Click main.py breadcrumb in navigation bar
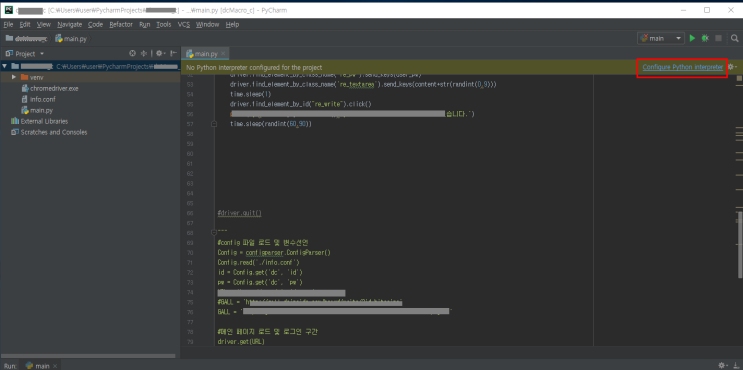This screenshot has height=370, width=743. pos(71,39)
